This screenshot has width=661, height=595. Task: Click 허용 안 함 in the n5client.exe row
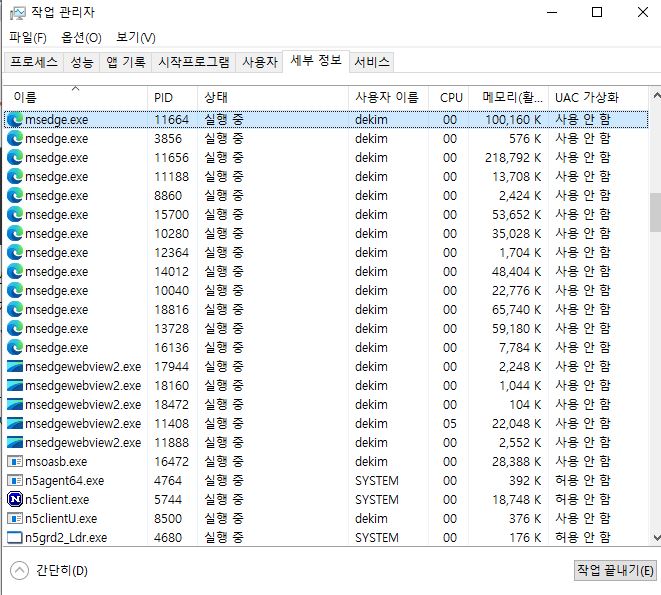pos(583,500)
